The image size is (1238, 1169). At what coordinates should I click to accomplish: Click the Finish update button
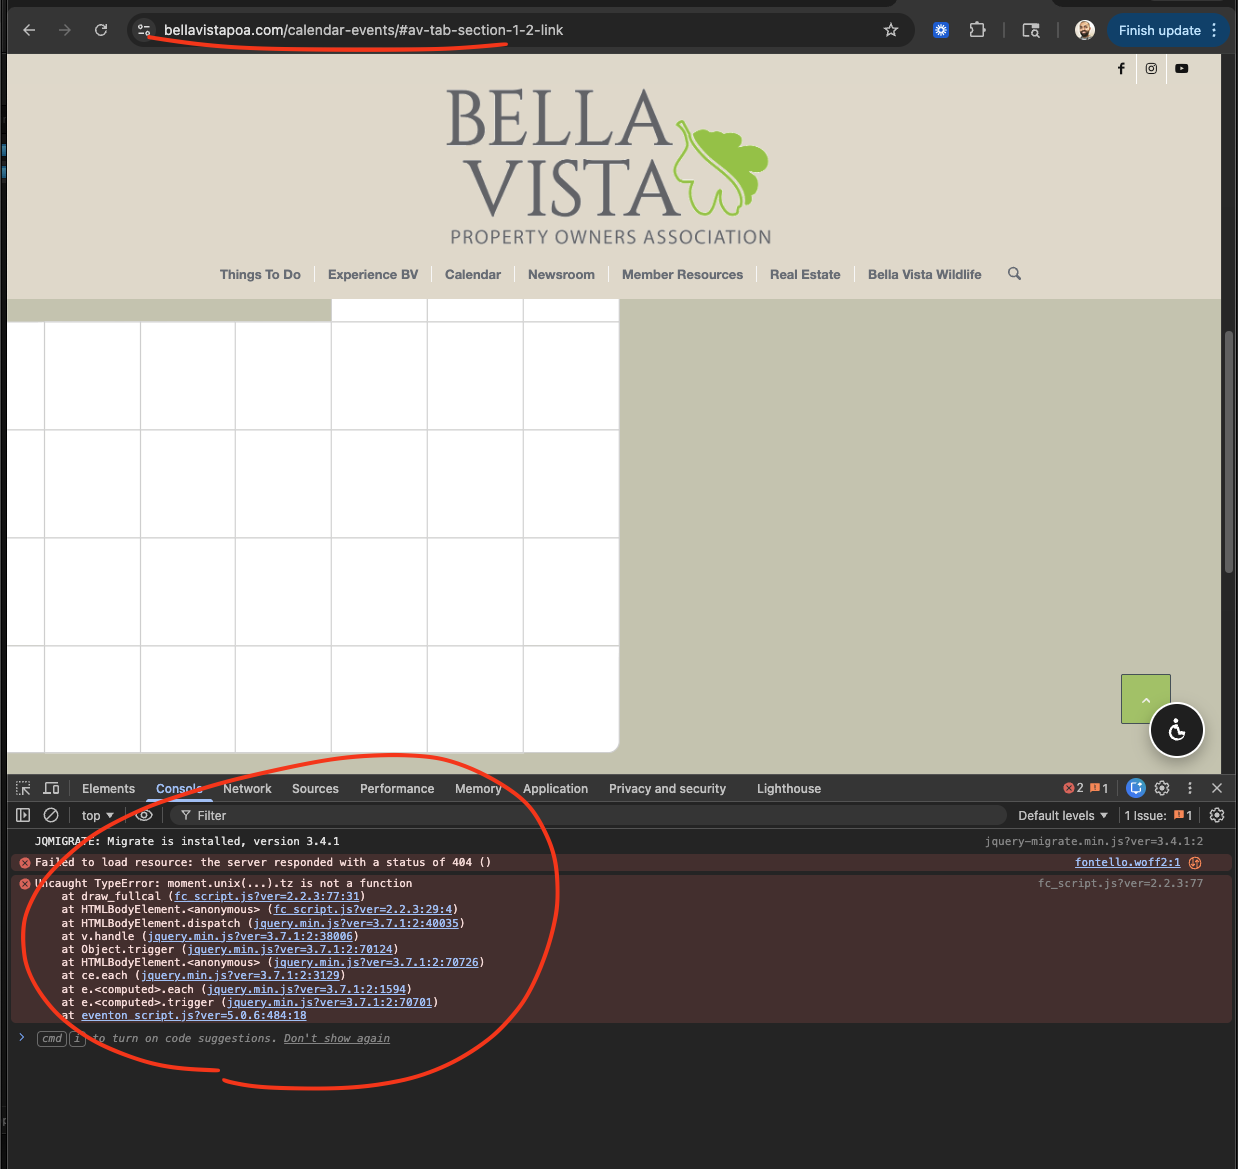pyautogui.click(x=1159, y=30)
